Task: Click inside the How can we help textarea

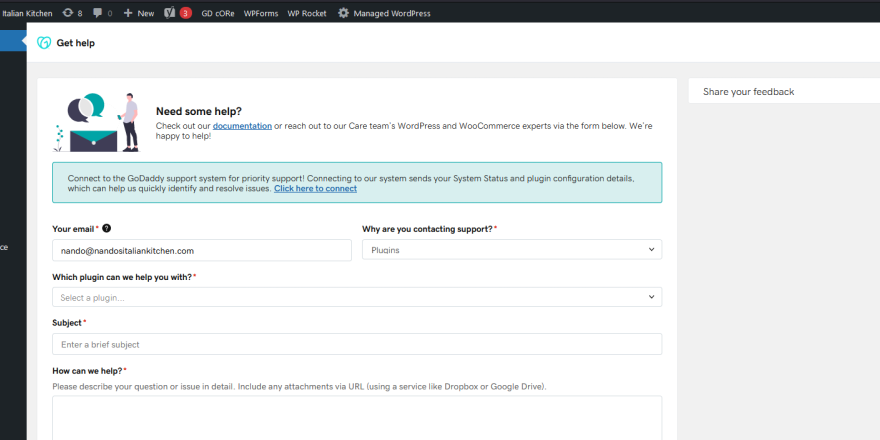Action: coord(357,418)
